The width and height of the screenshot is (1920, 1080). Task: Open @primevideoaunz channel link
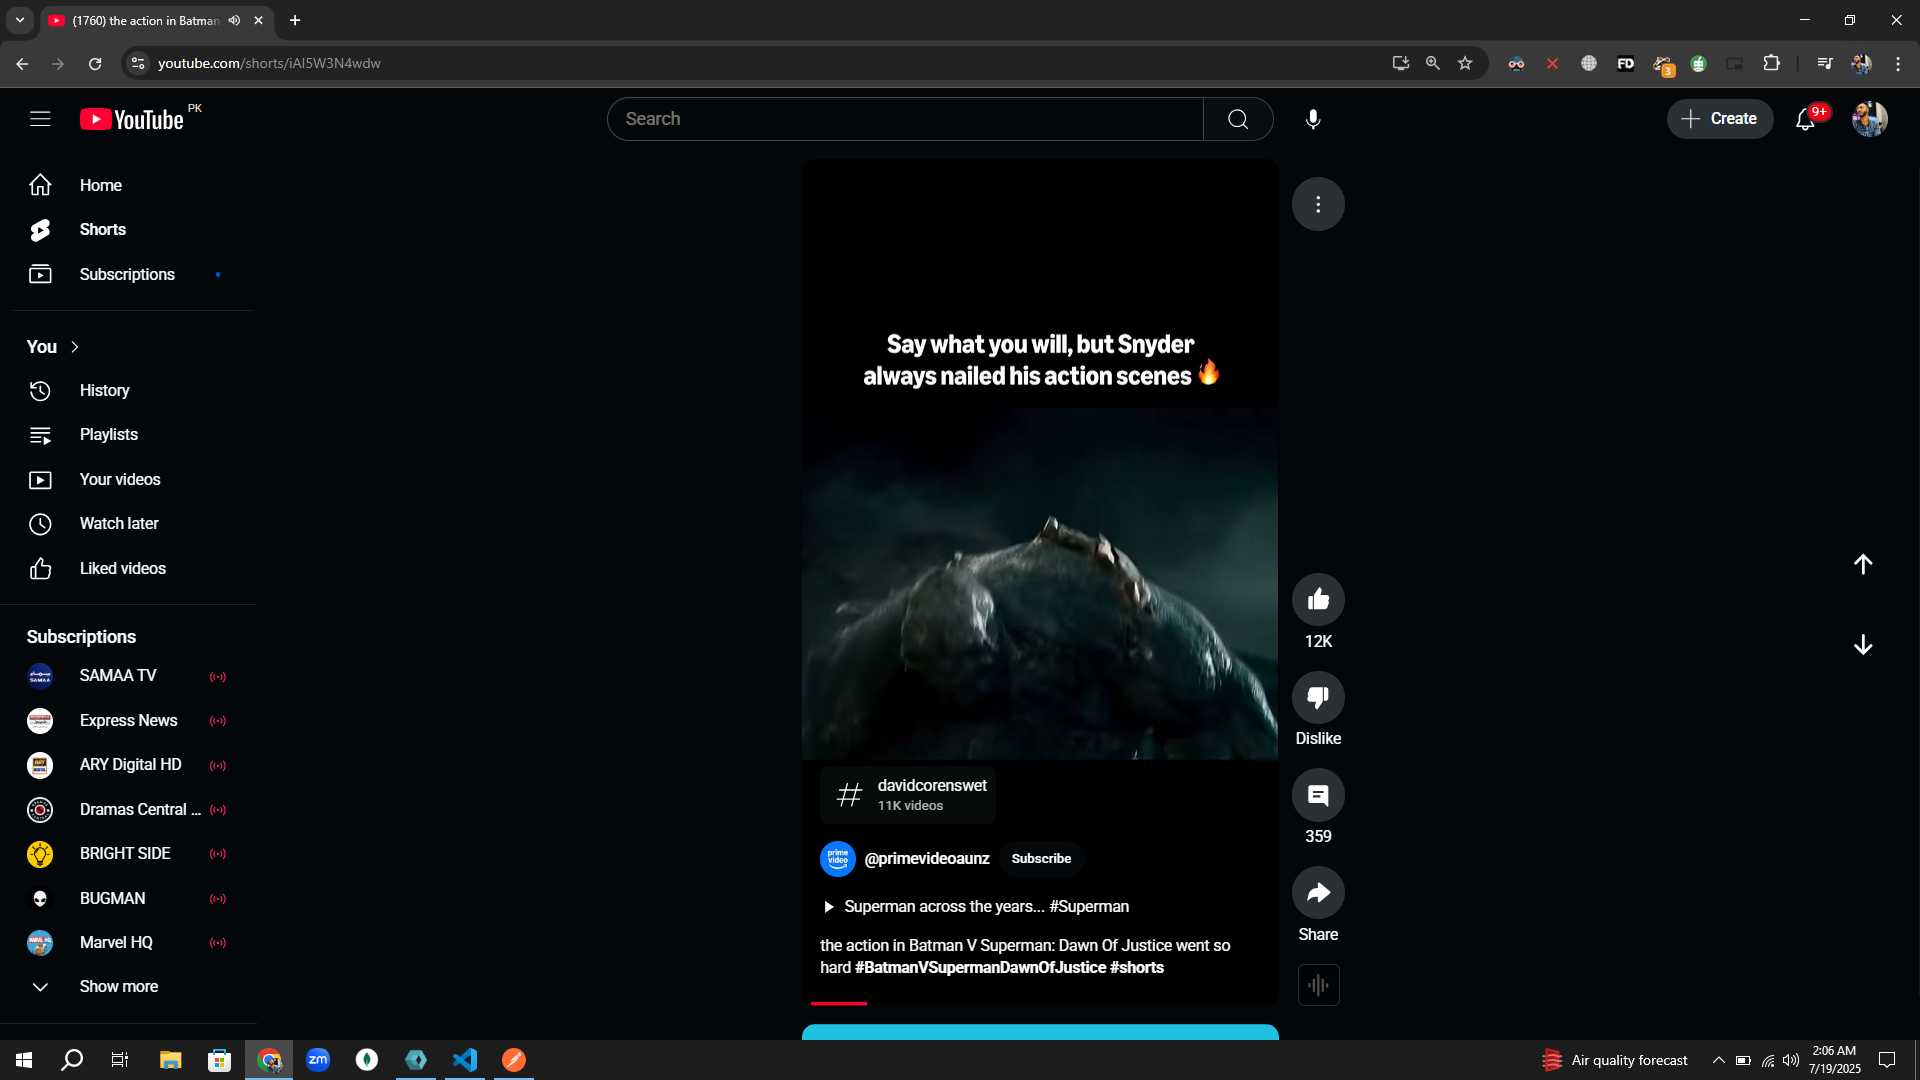926,859
